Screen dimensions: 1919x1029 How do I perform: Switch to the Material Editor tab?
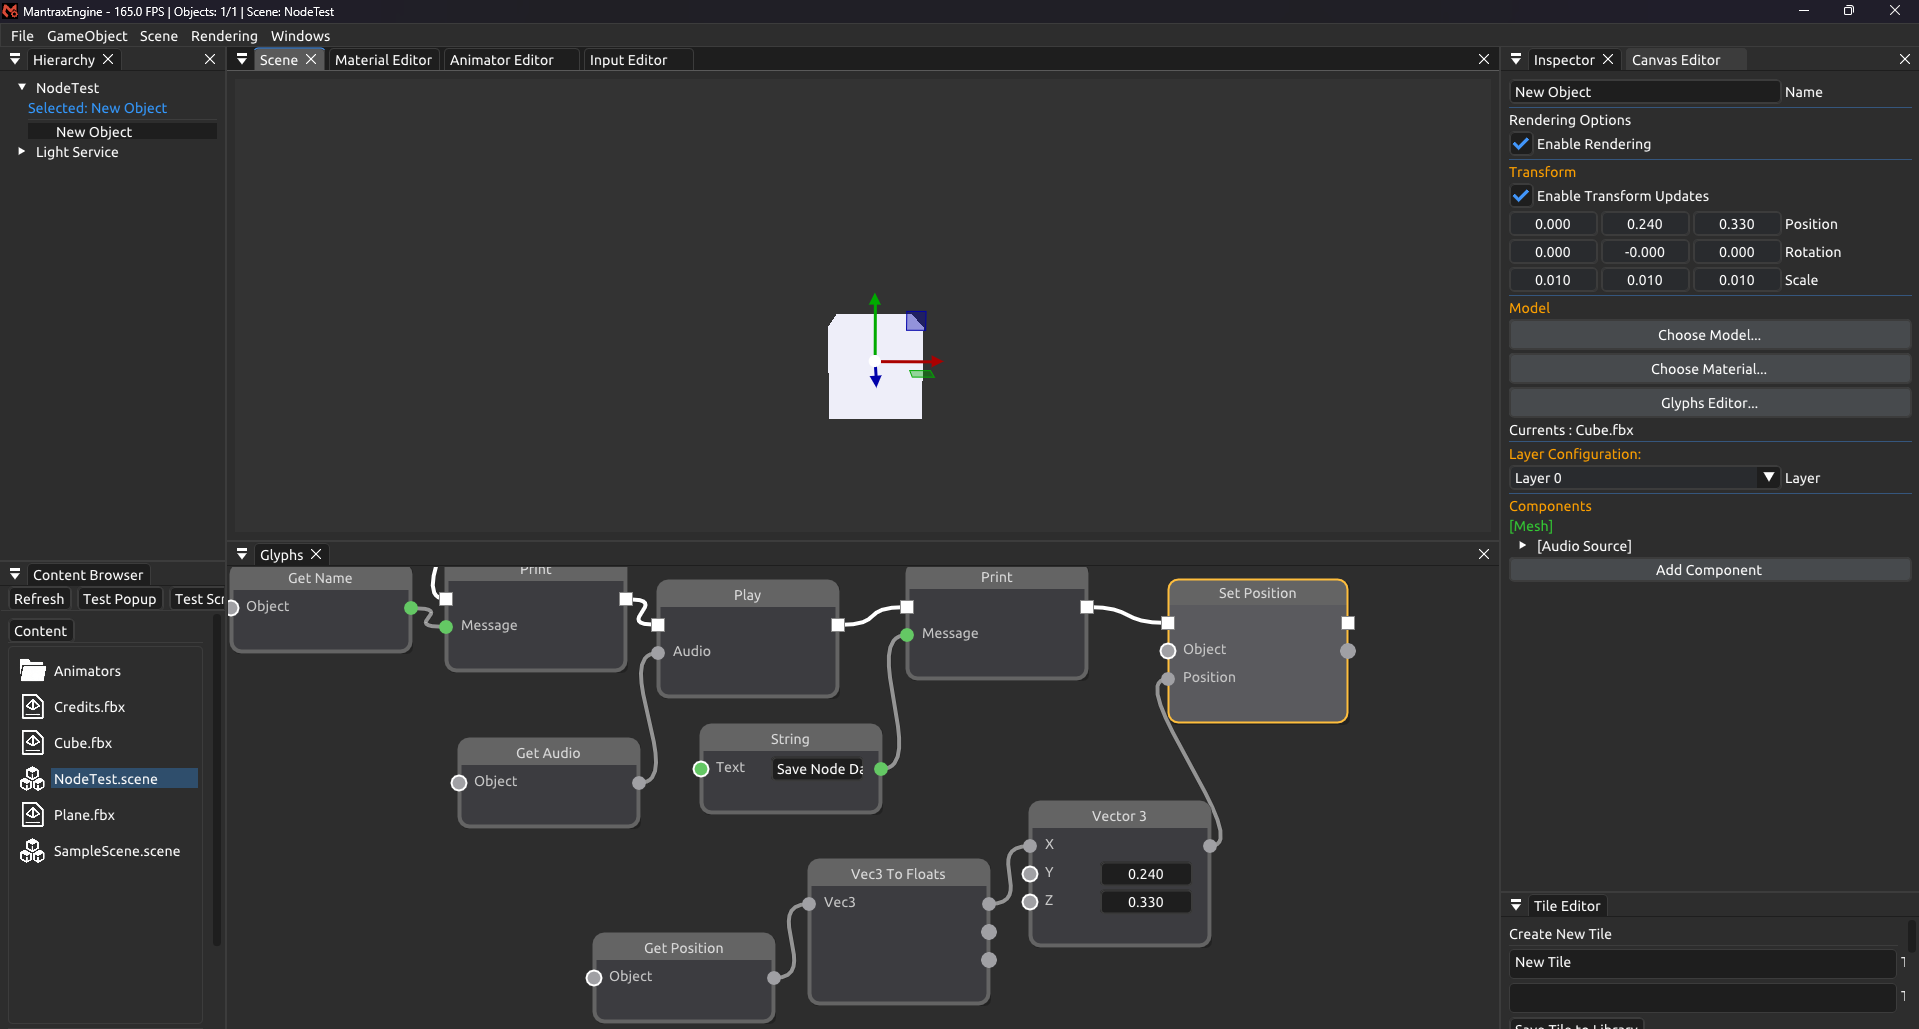point(383,60)
